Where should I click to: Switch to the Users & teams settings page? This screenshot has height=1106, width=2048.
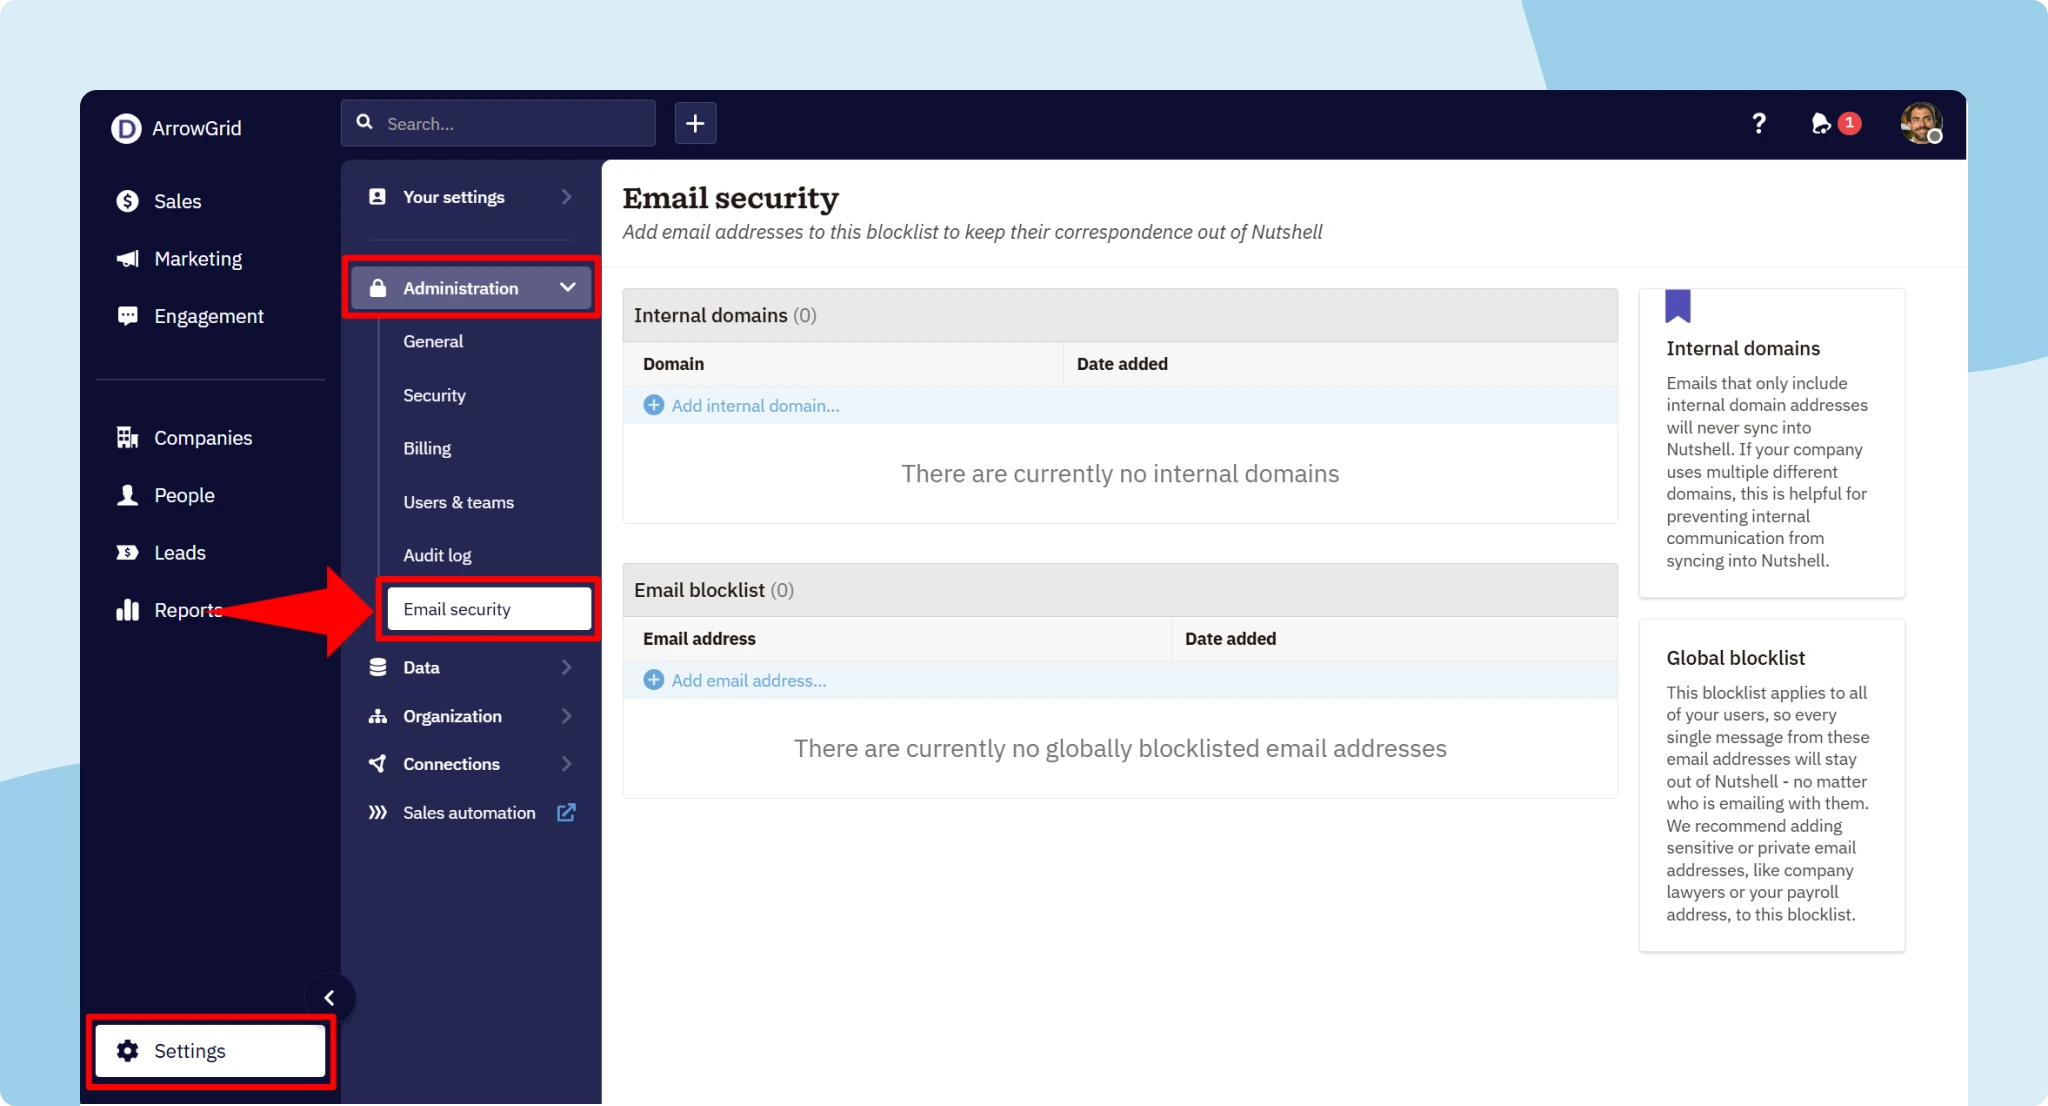pyautogui.click(x=458, y=502)
